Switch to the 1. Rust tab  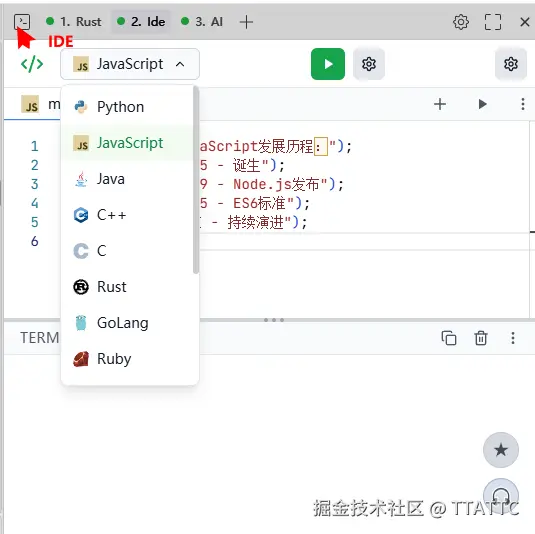(74, 22)
